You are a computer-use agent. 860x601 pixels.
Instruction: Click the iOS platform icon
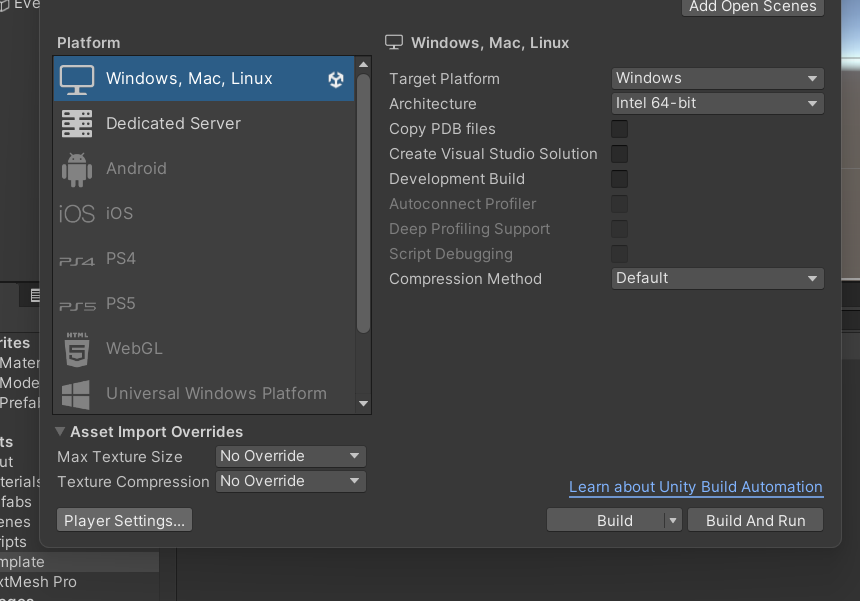tap(77, 214)
